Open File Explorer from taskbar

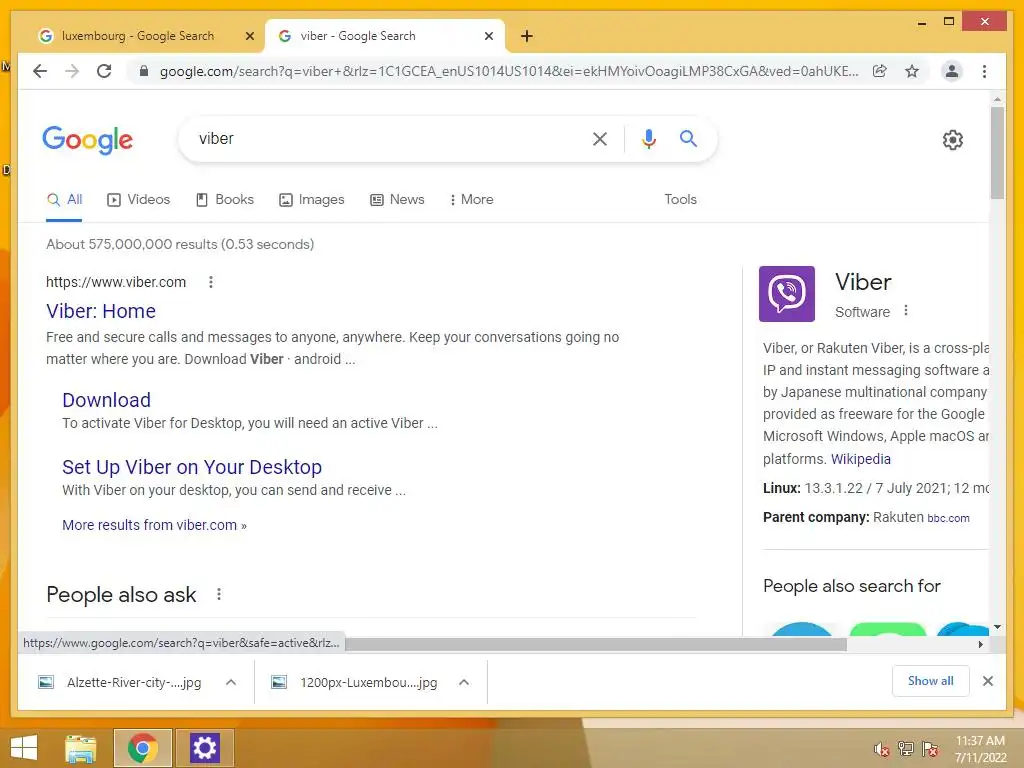(x=81, y=748)
